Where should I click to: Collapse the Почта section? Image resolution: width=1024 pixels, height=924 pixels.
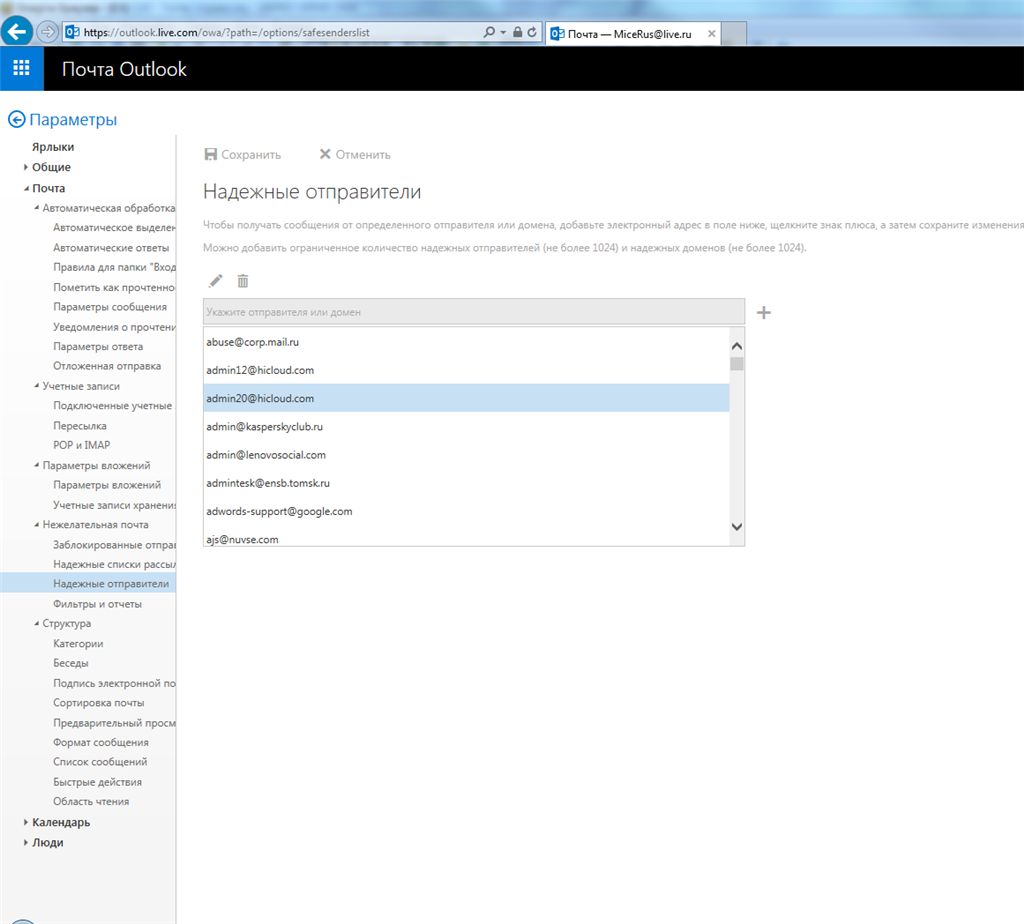click(x=26, y=189)
